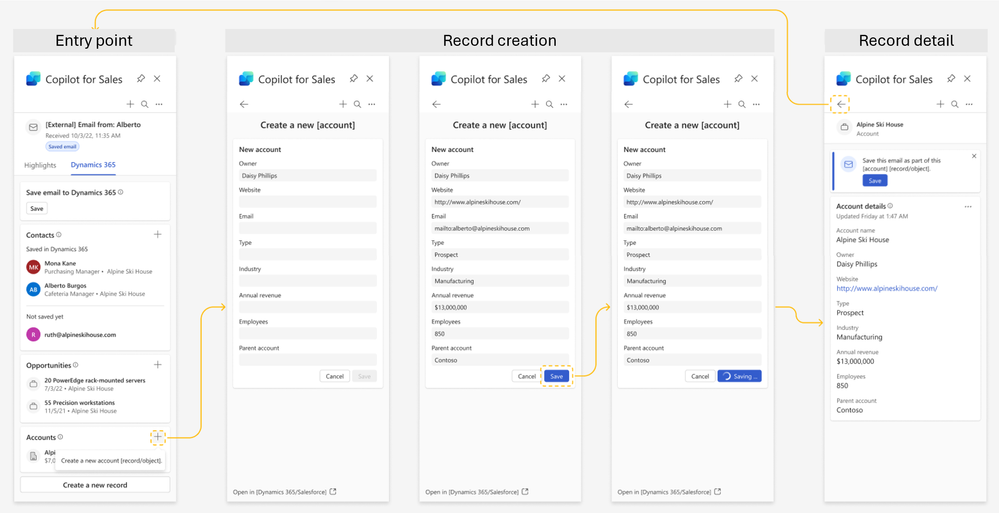This screenshot has height=513, width=999.
Task: Cancel the empty New account form
Action: tap(334, 377)
